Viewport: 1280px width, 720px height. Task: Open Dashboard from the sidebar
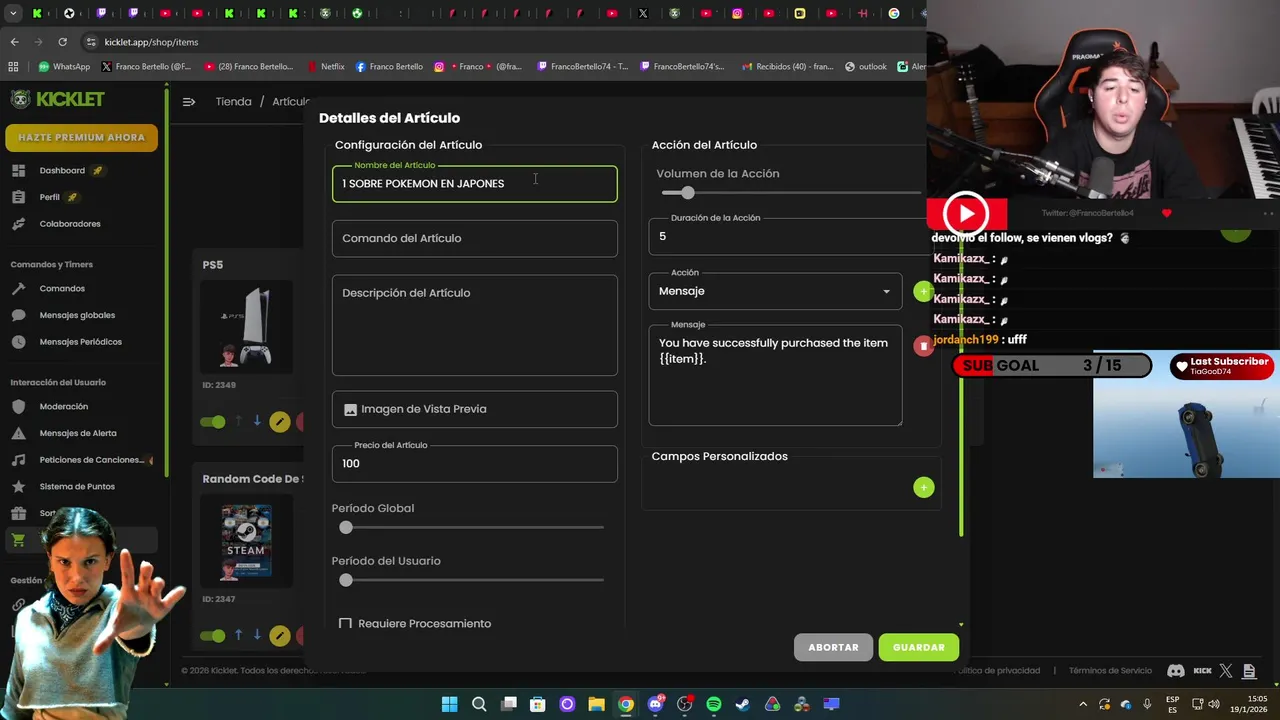click(x=62, y=170)
